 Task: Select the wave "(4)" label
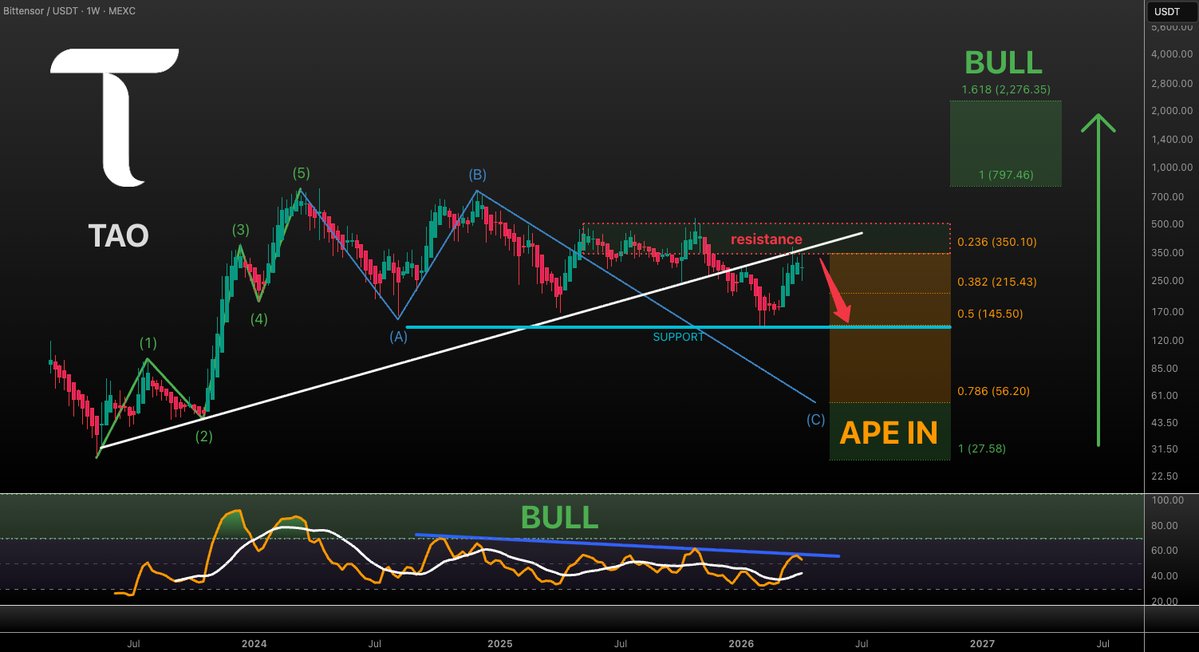click(258, 319)
